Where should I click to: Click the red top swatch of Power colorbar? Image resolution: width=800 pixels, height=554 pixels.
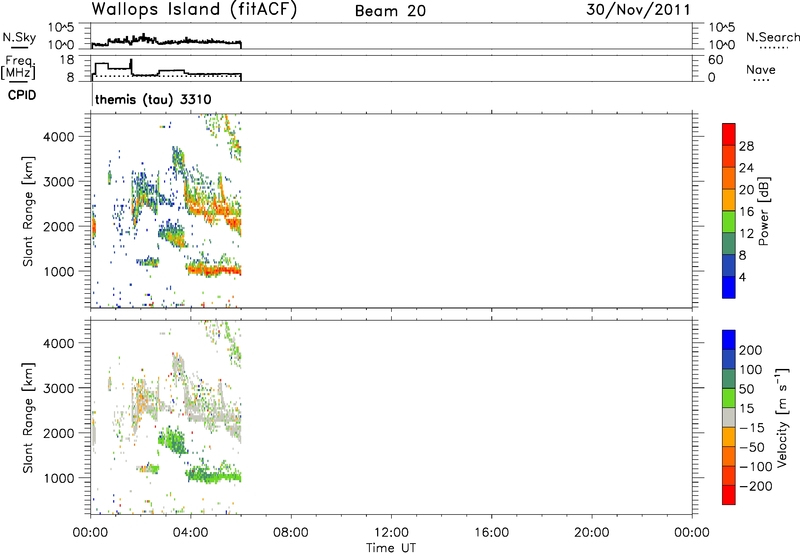click(729, 134)
